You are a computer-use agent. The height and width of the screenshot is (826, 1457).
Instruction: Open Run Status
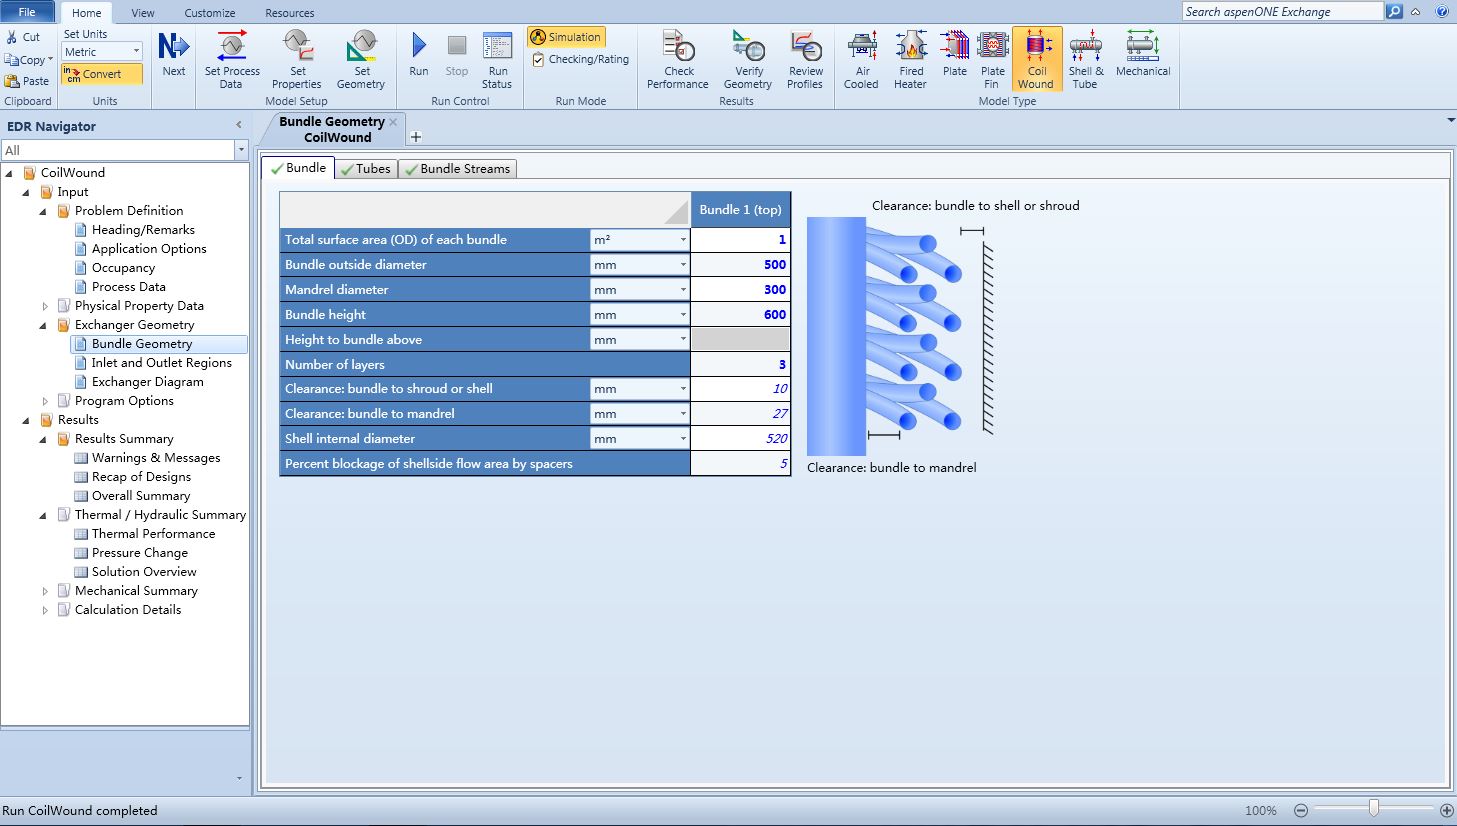[x=497, y=59]
